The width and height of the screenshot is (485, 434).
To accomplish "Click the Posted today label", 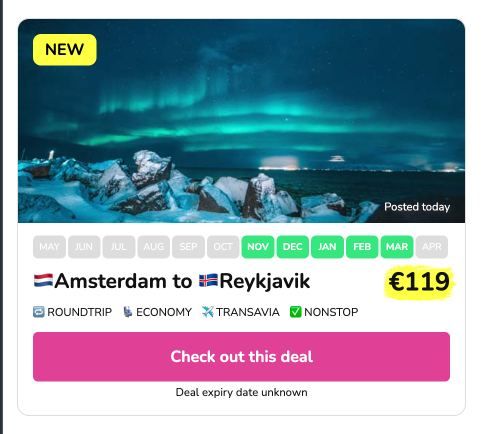I will click(417, 207).
